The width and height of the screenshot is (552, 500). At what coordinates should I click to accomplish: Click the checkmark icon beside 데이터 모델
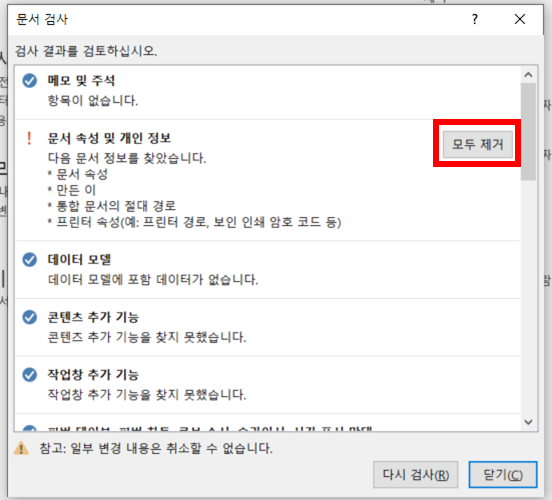[30, 260]
